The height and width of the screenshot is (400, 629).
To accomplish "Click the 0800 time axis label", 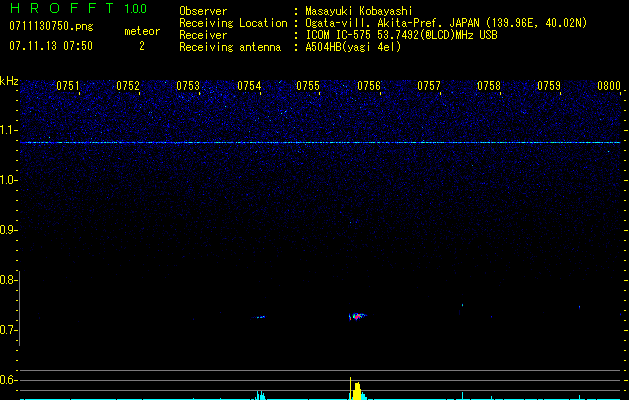I will tap(609, 86).
